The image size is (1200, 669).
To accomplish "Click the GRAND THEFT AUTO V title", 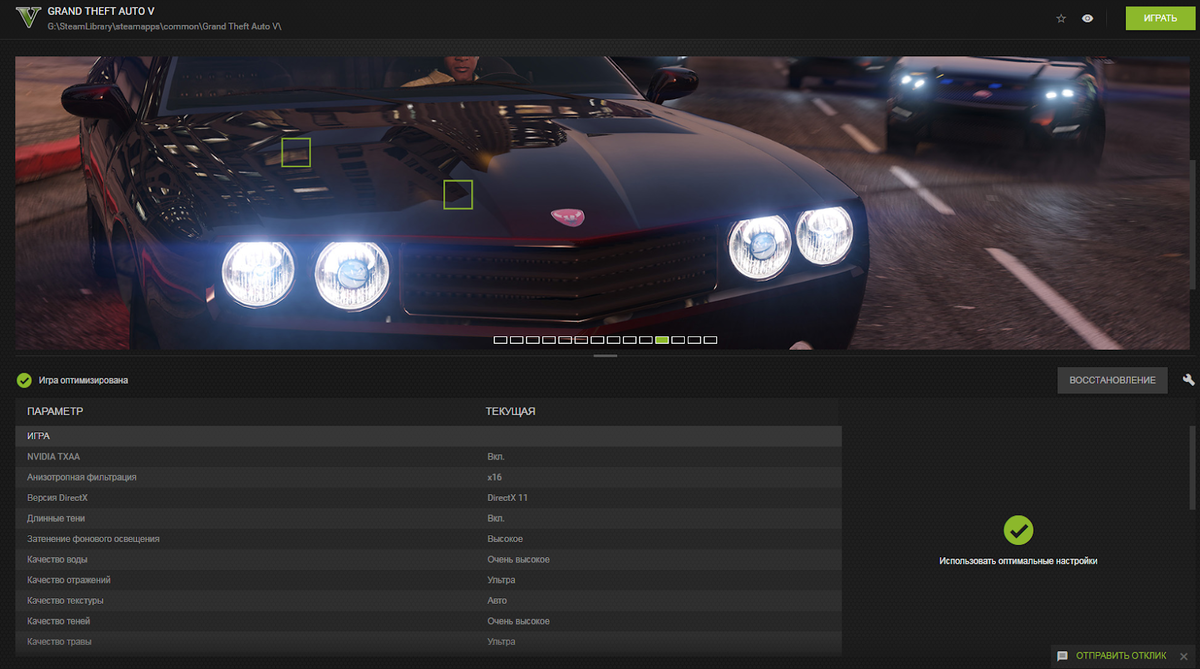I will coord(101,10).
